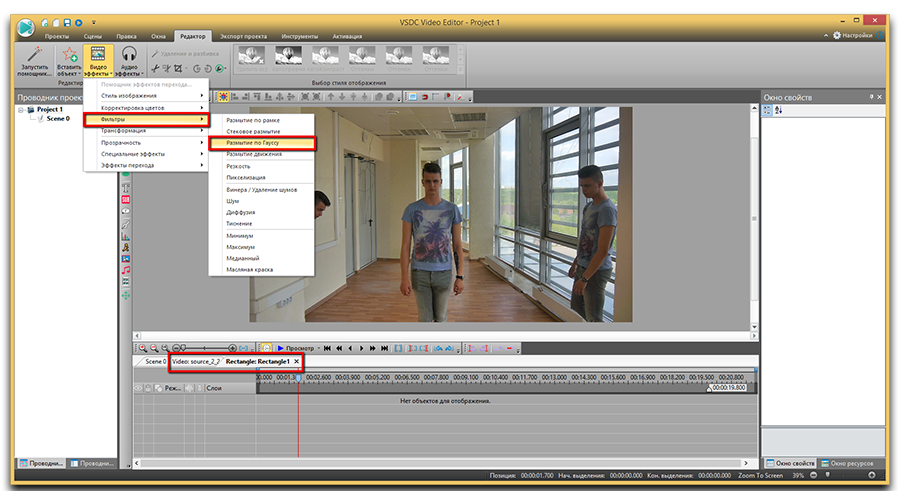Click the sort alphabetically icon in properties window
This screenshot has width=900, height=491.
778,110
